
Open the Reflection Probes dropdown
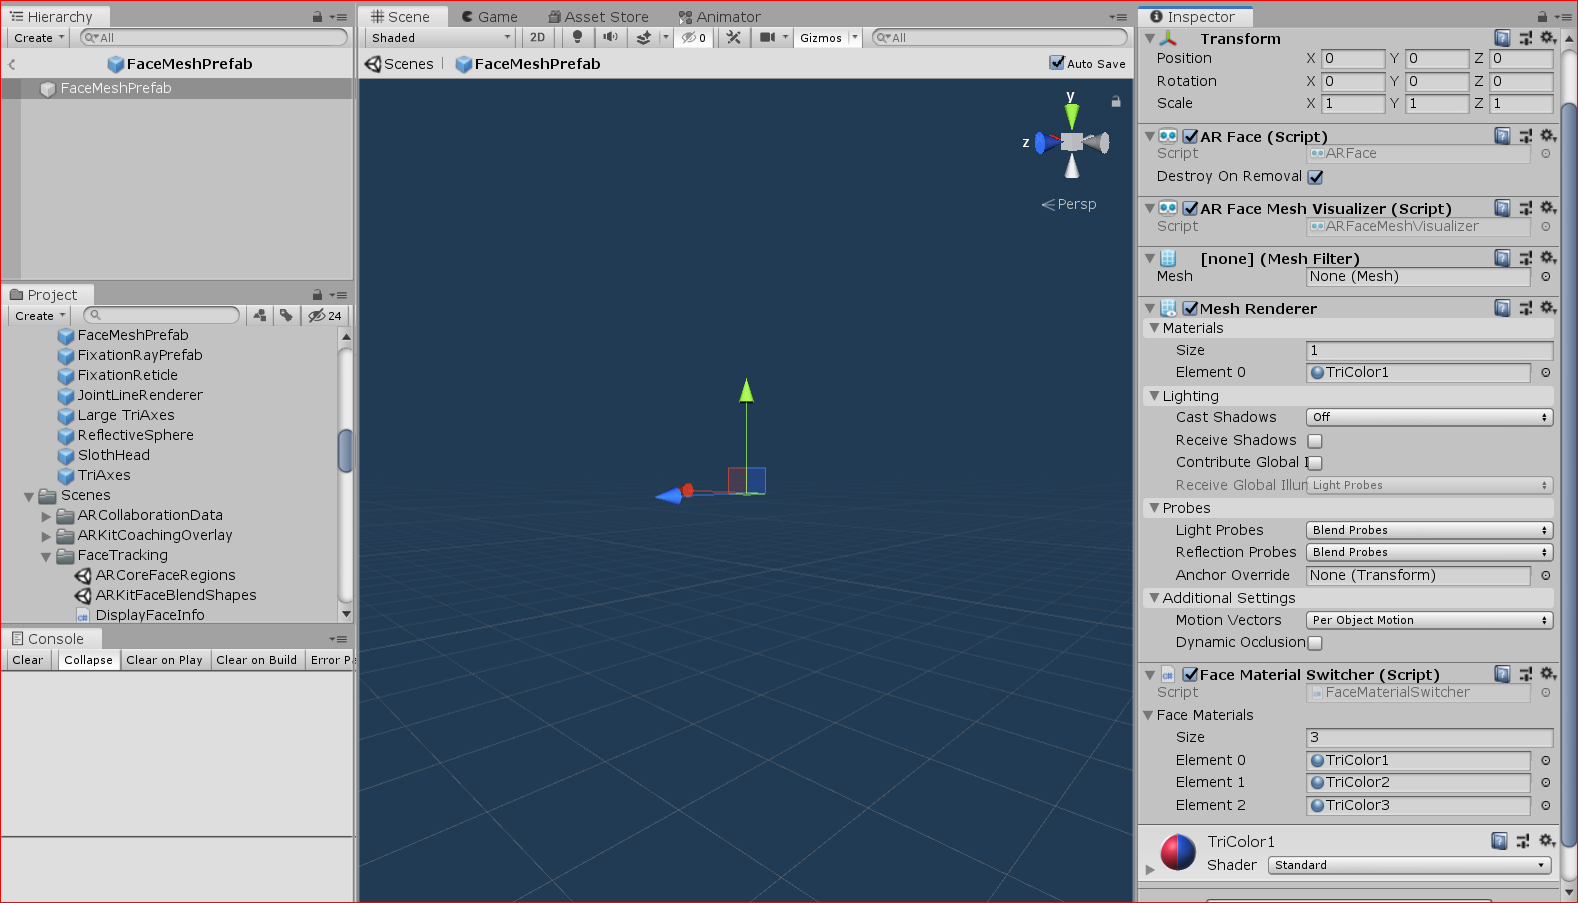(x=1429, y=552)
